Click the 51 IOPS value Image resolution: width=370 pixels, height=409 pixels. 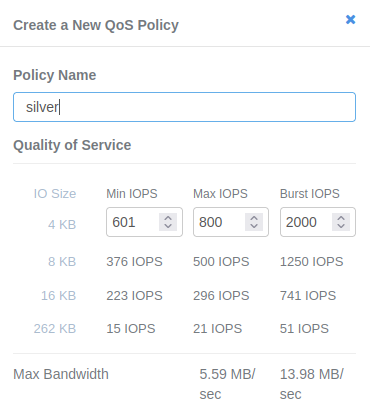304,329
